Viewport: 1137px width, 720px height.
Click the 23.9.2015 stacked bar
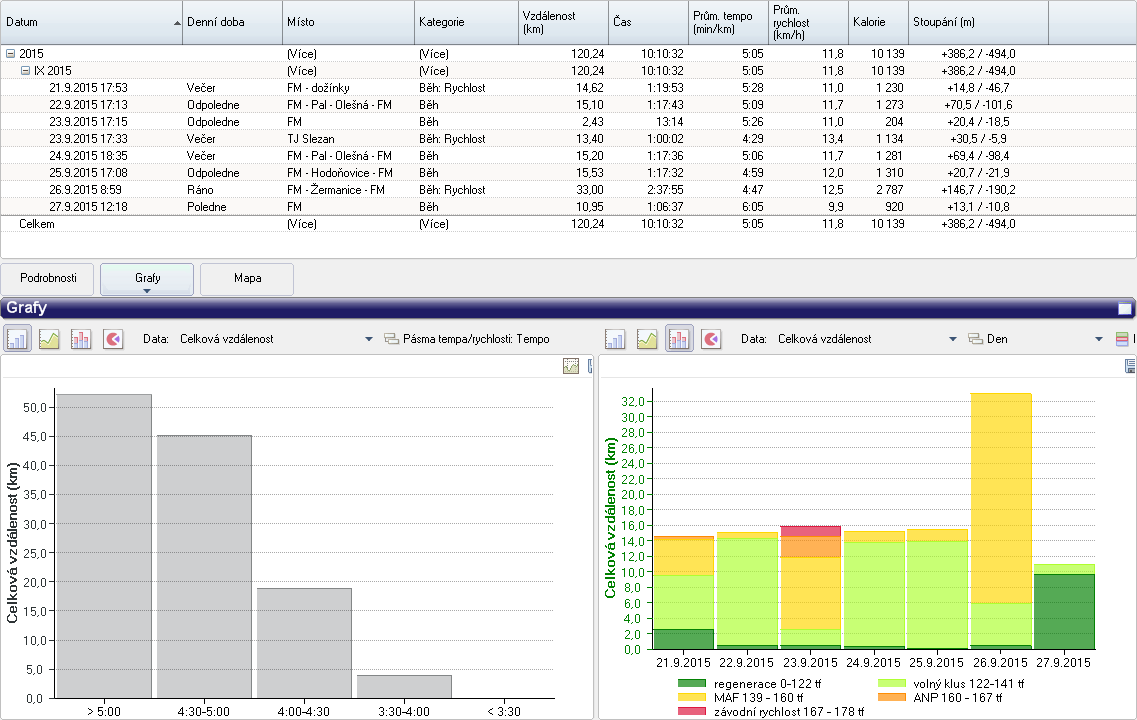(811, 587)
